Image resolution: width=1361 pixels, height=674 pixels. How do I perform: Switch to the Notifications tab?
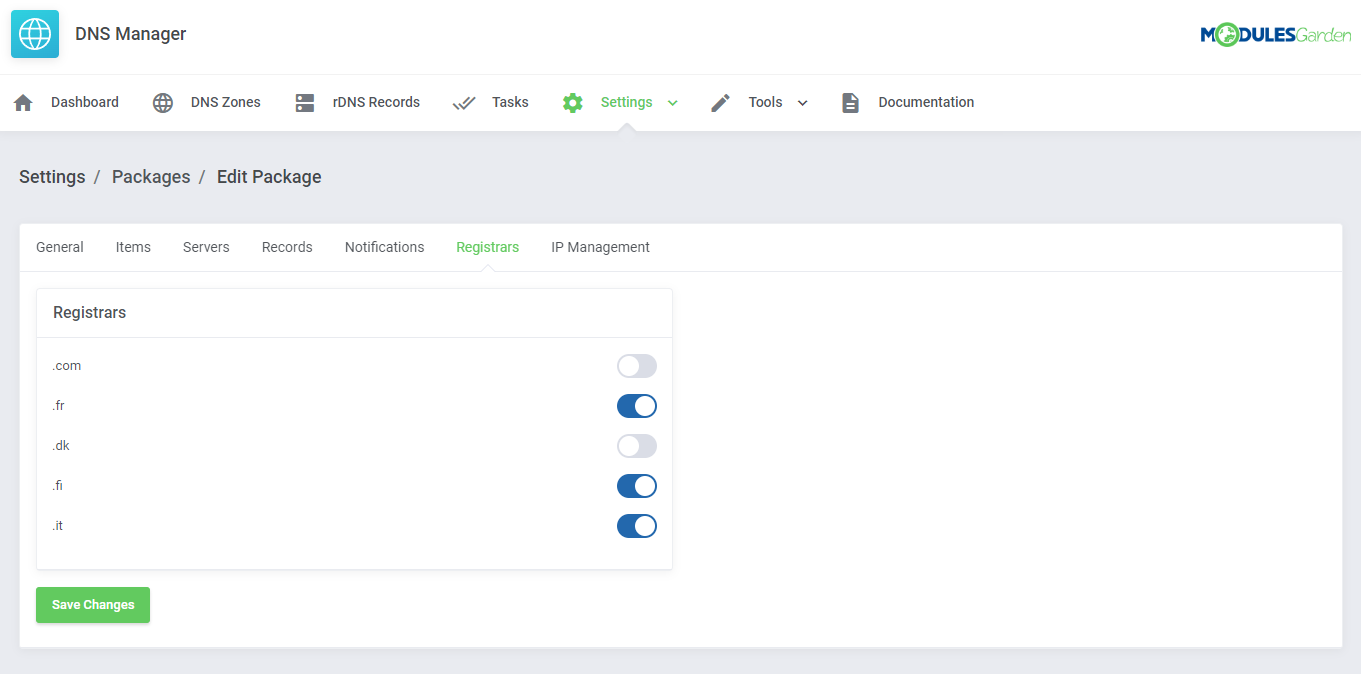pyautogui.click(x=384, y=247)
